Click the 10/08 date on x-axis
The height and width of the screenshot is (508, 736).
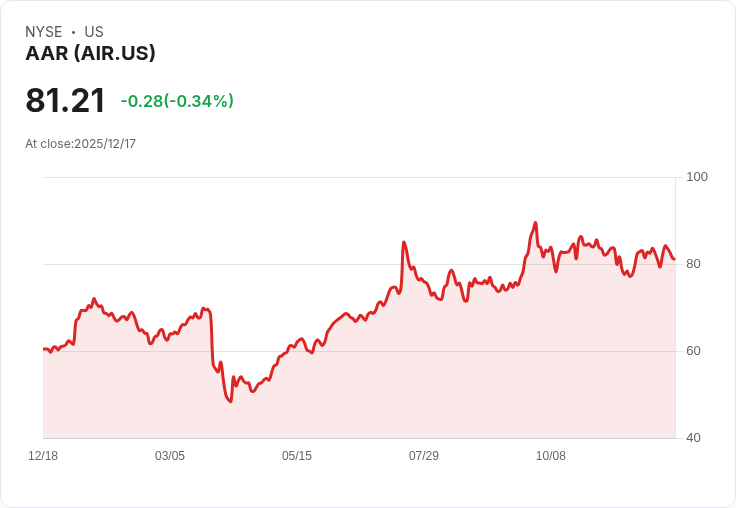point(551,456)
